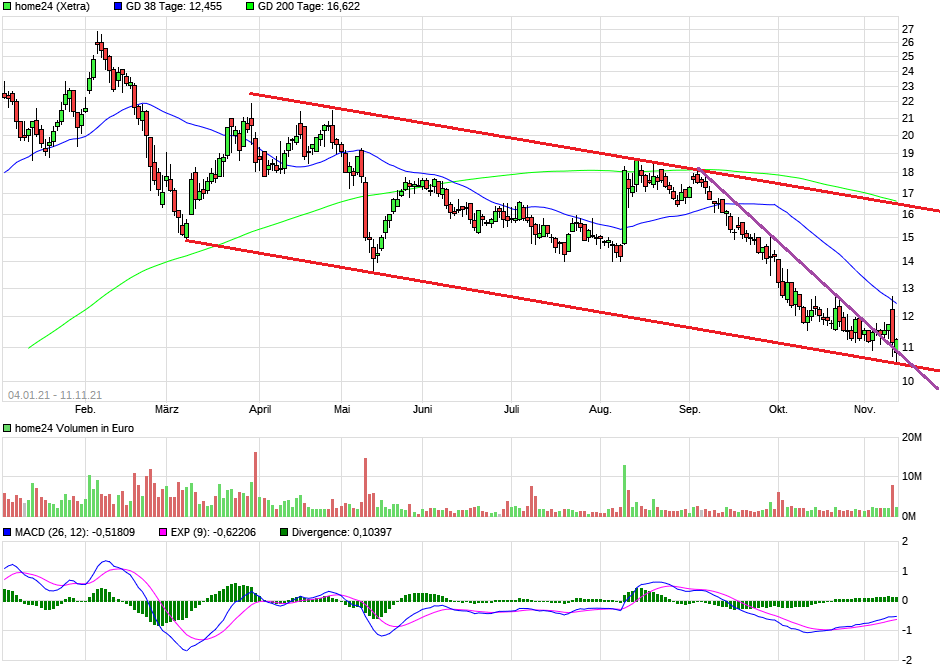940x670 pixels.
Task: Click the price axis value 10
Action: [908, 381]
